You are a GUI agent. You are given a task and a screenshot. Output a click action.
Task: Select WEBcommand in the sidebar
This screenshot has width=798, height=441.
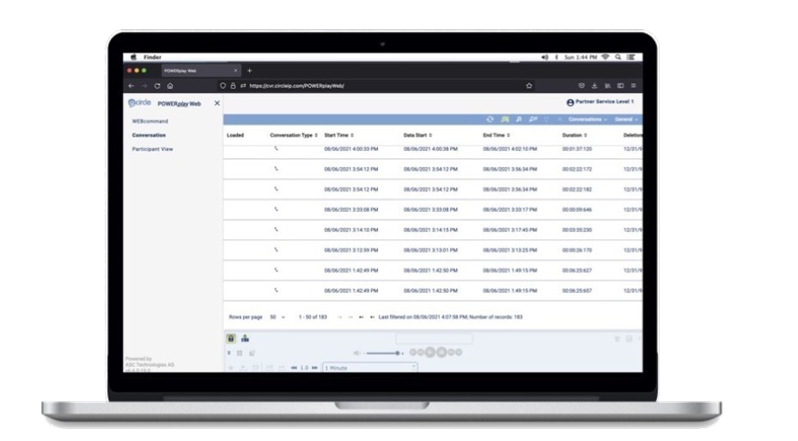pyautogui.click(x=149, y=120)
